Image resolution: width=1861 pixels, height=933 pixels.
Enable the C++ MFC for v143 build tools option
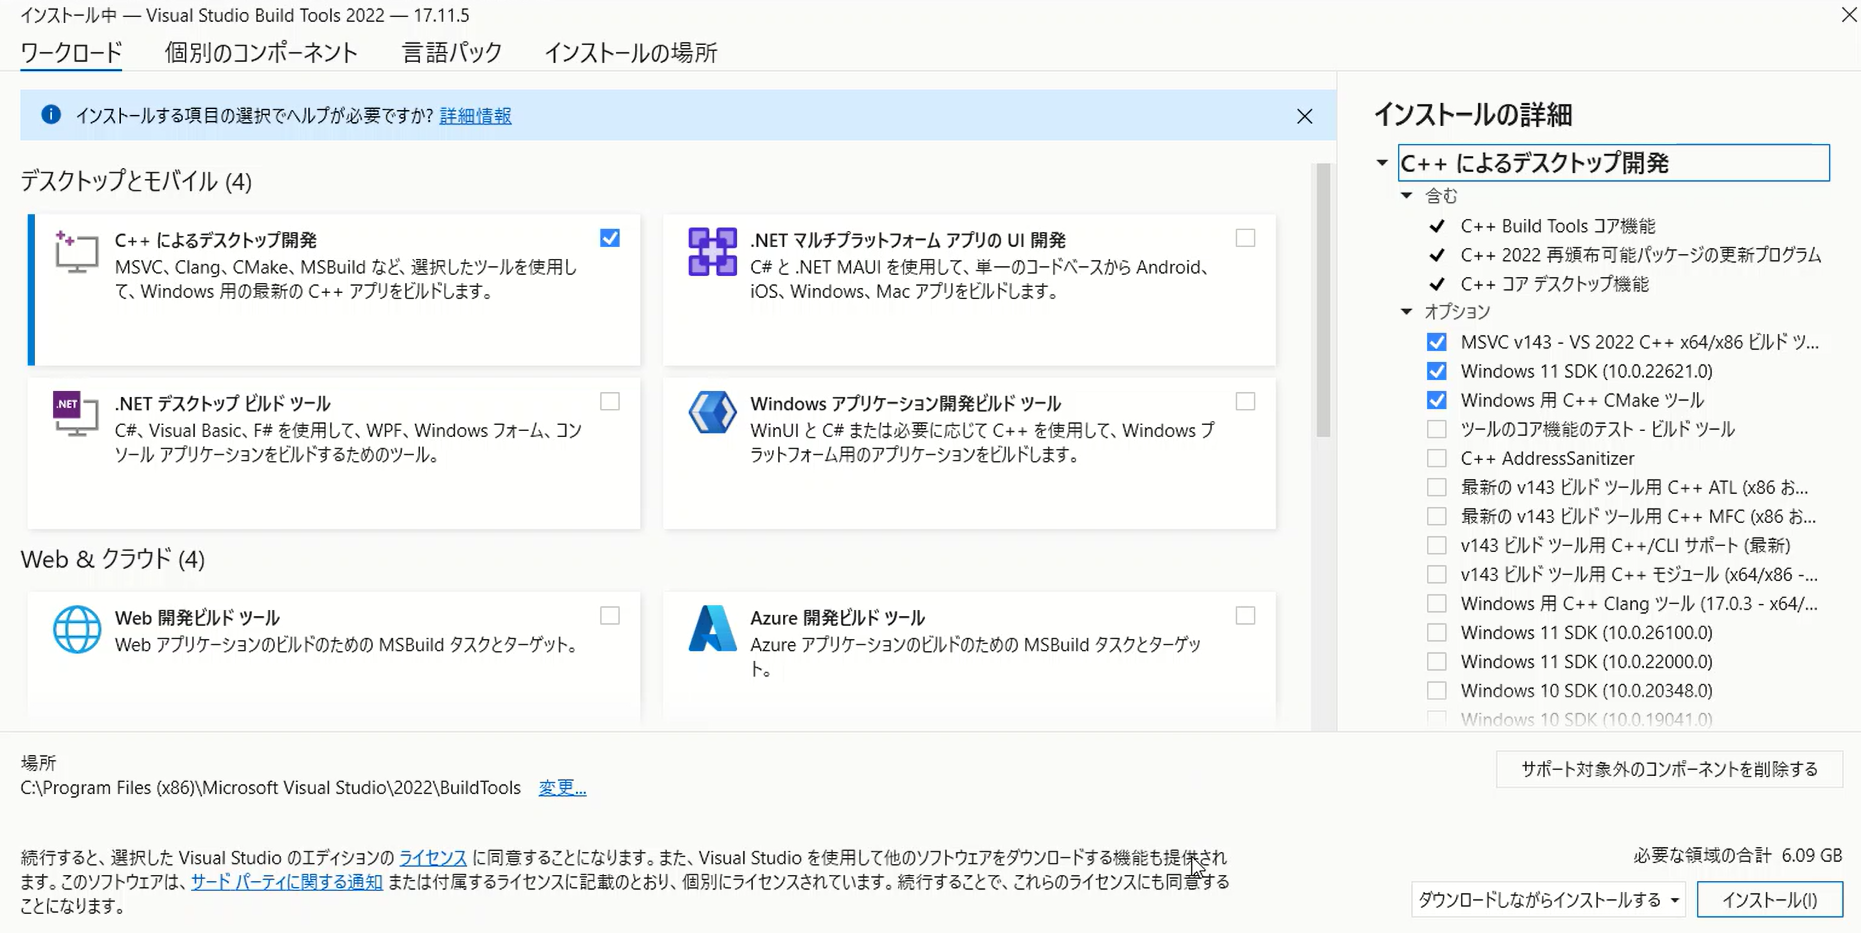pyautogui.click(x=1437, y=516)
